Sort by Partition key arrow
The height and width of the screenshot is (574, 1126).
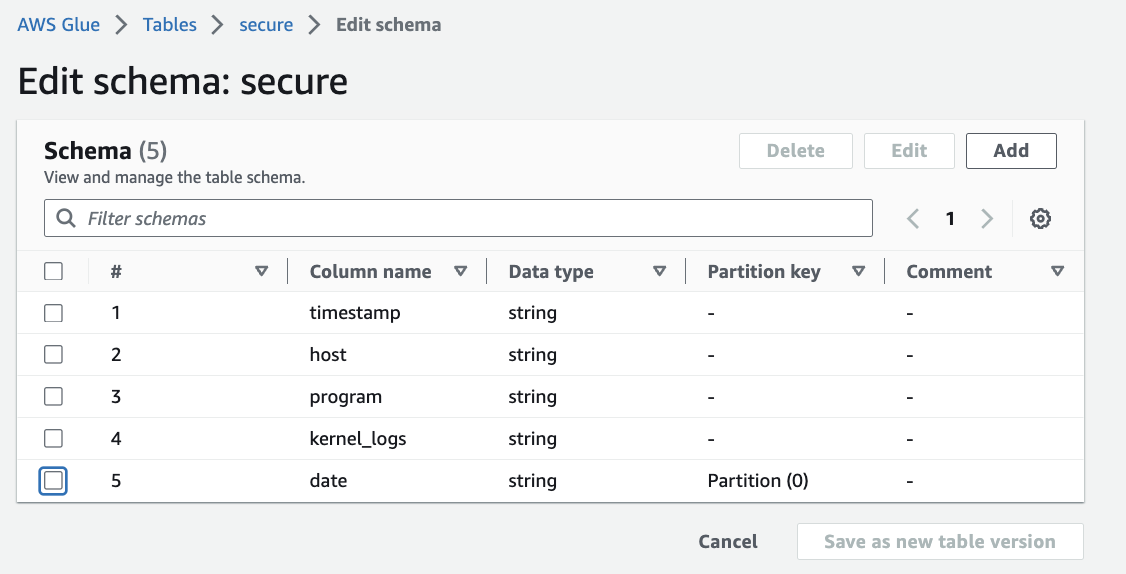pyautogui.click(x=859, y=271)
